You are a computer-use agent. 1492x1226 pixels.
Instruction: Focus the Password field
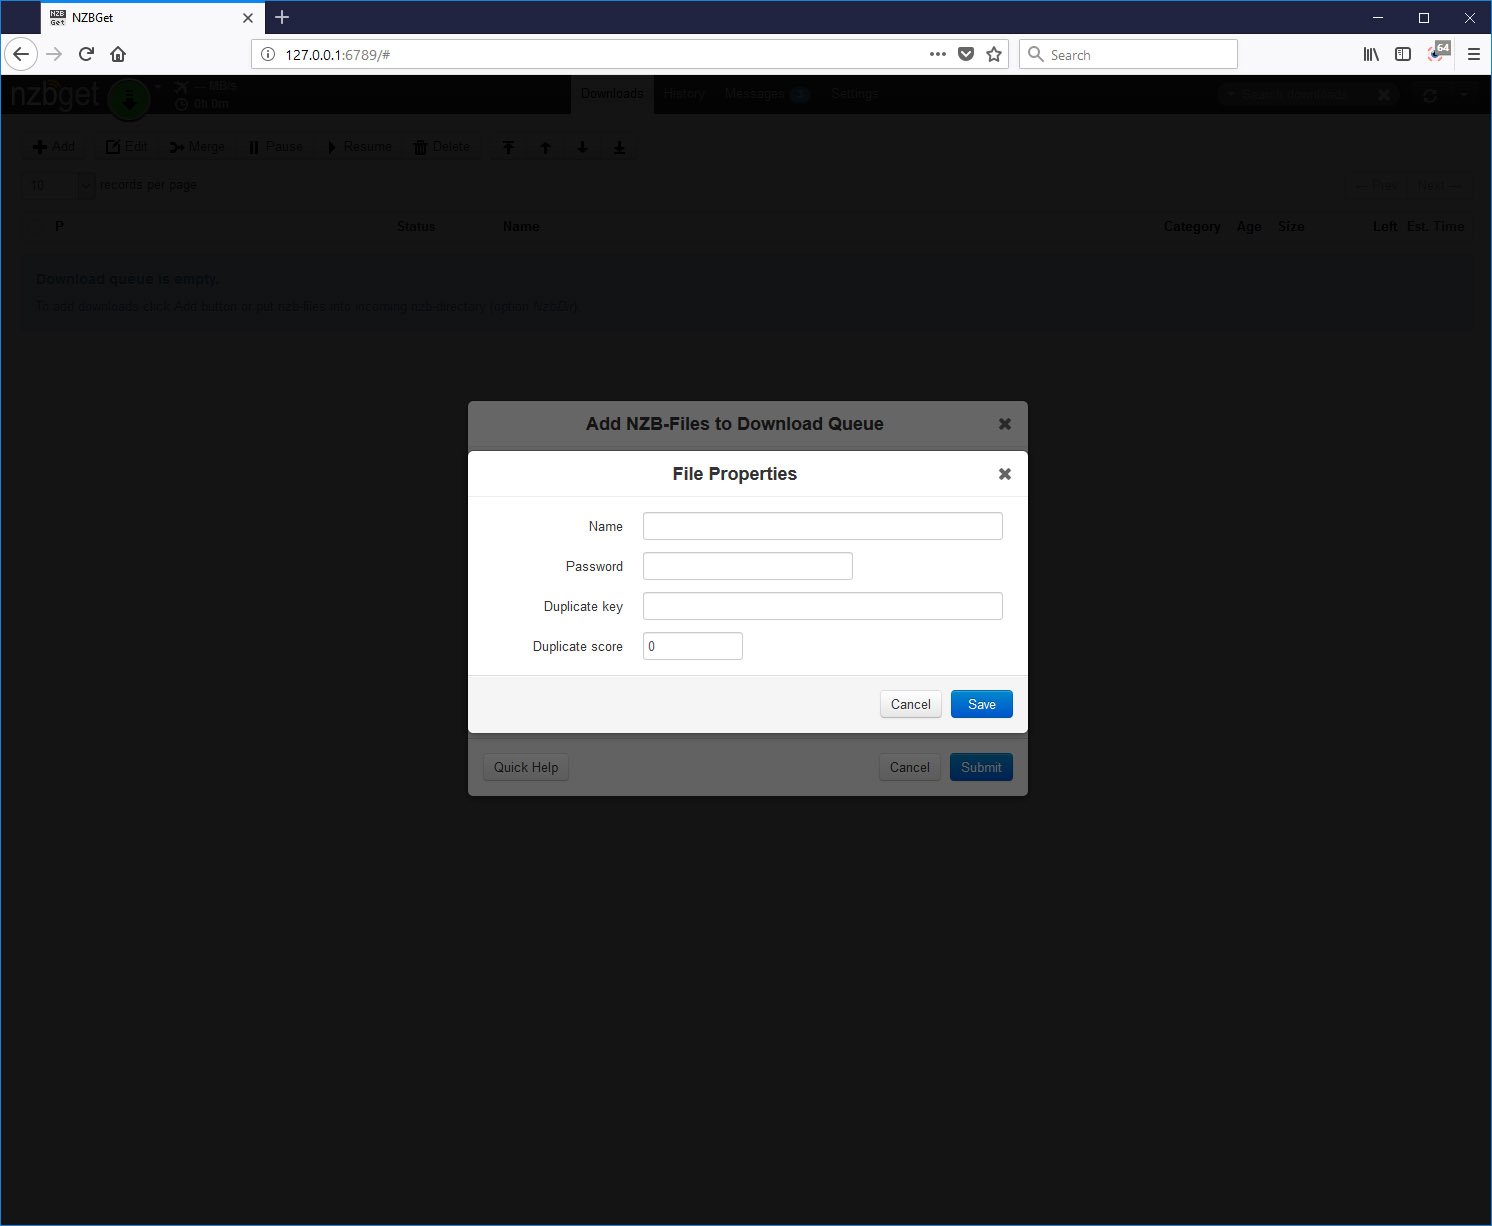[747, 566]
